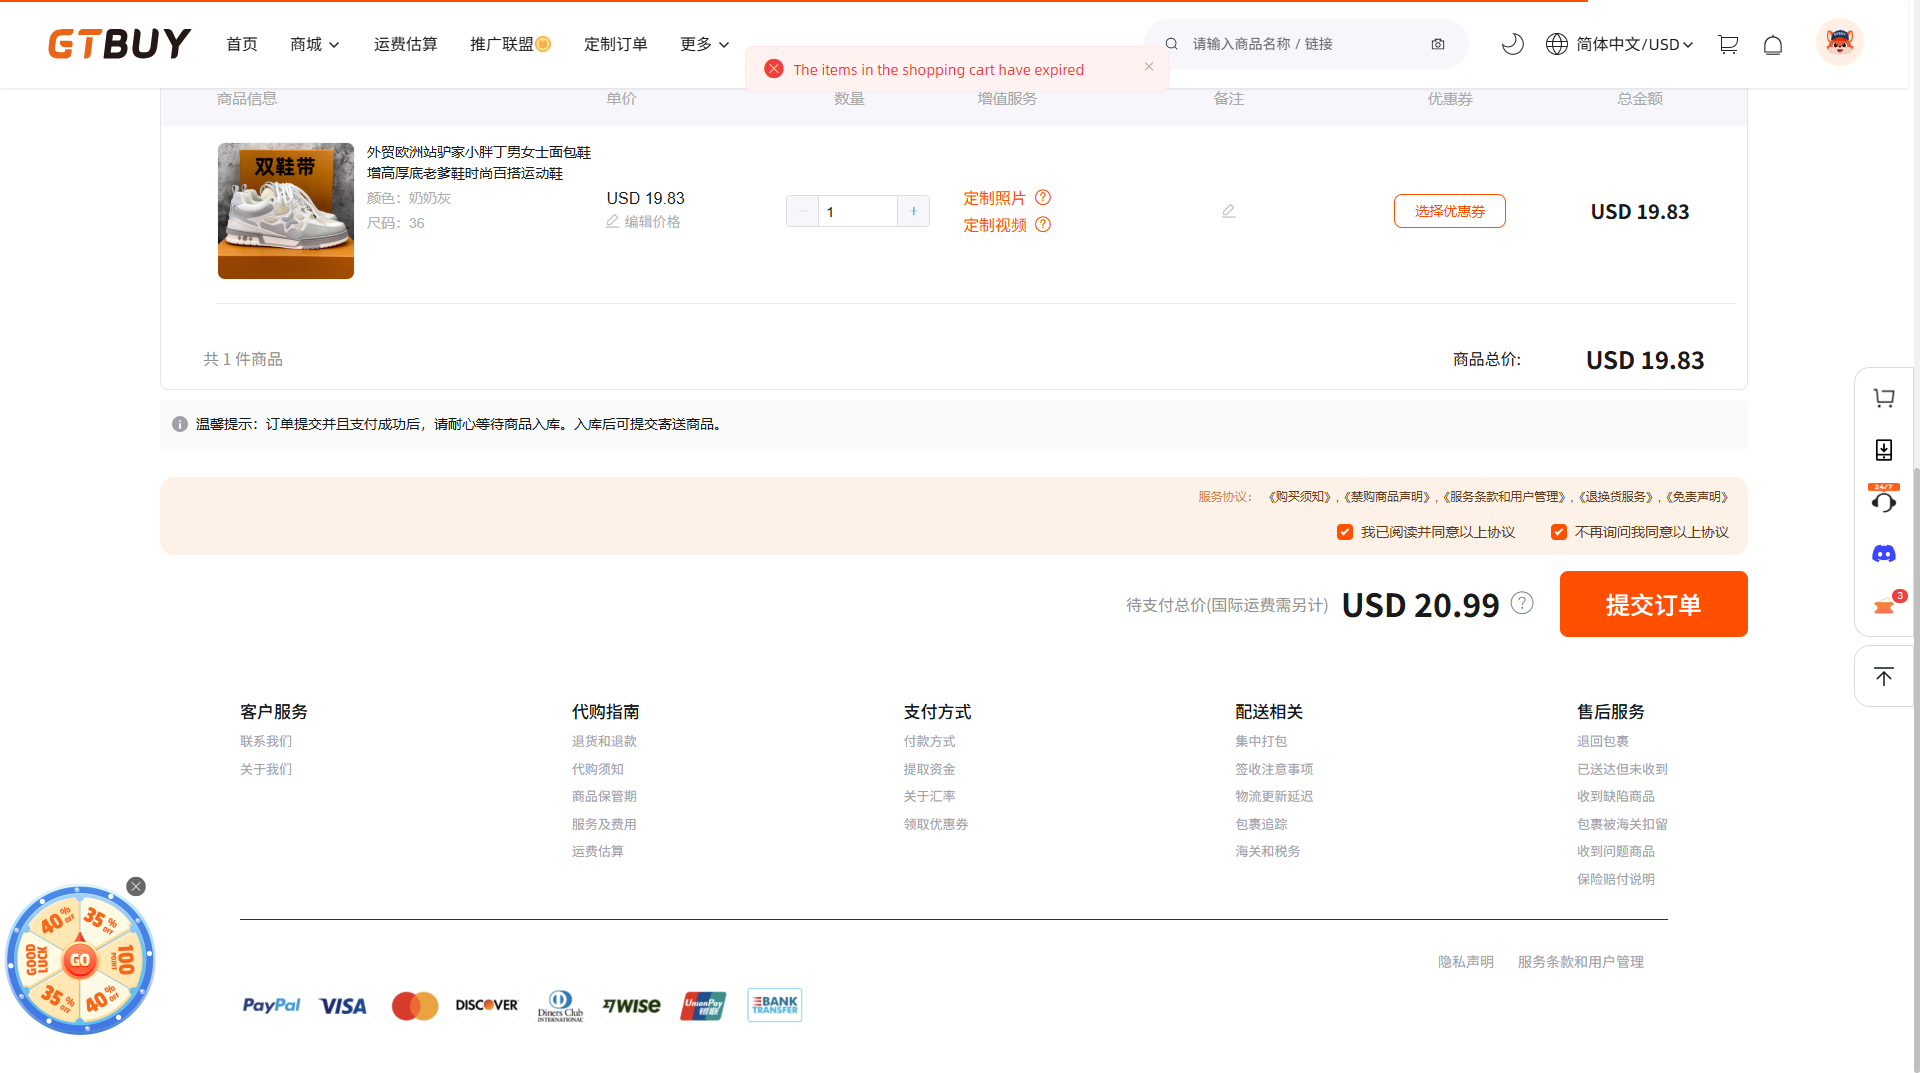Screen dimensions: 1920x1073
Task: Show help for 定制照片
Action: 1043,198
